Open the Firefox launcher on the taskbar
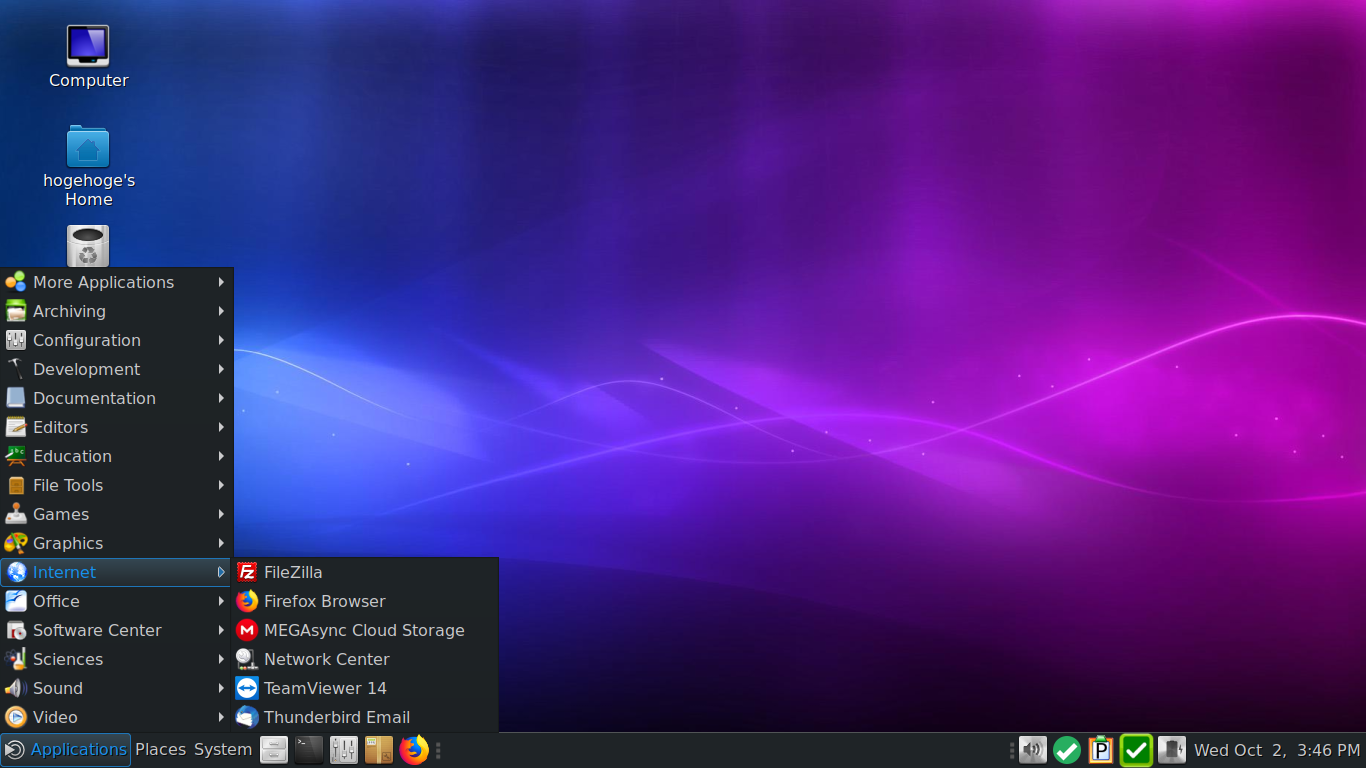The height and width of the screenshot is (768, 1366). pos(414,750)
